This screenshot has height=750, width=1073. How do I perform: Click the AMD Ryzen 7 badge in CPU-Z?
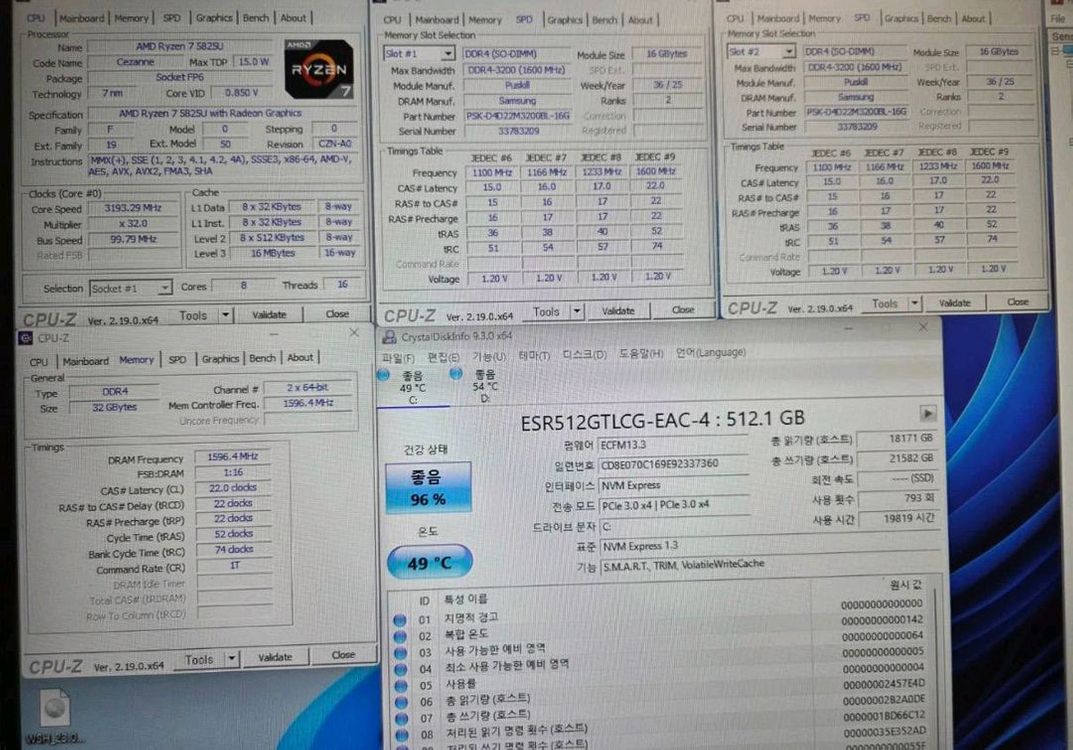click(319, 68)
